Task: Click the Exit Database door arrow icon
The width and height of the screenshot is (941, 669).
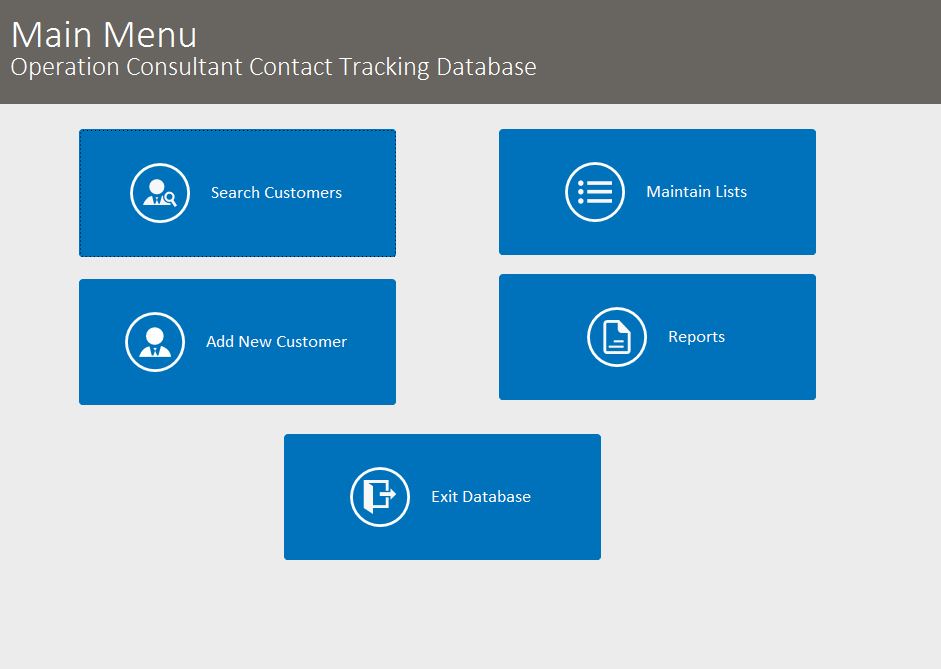Action: point(380,497)
